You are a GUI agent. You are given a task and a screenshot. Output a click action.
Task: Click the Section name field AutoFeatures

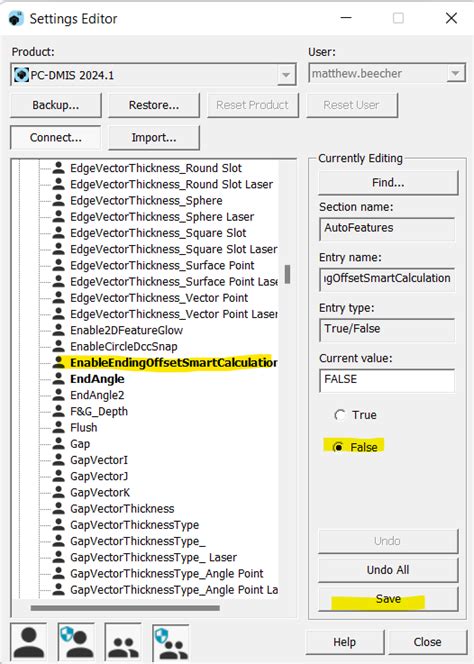click(x=387, y=229)
